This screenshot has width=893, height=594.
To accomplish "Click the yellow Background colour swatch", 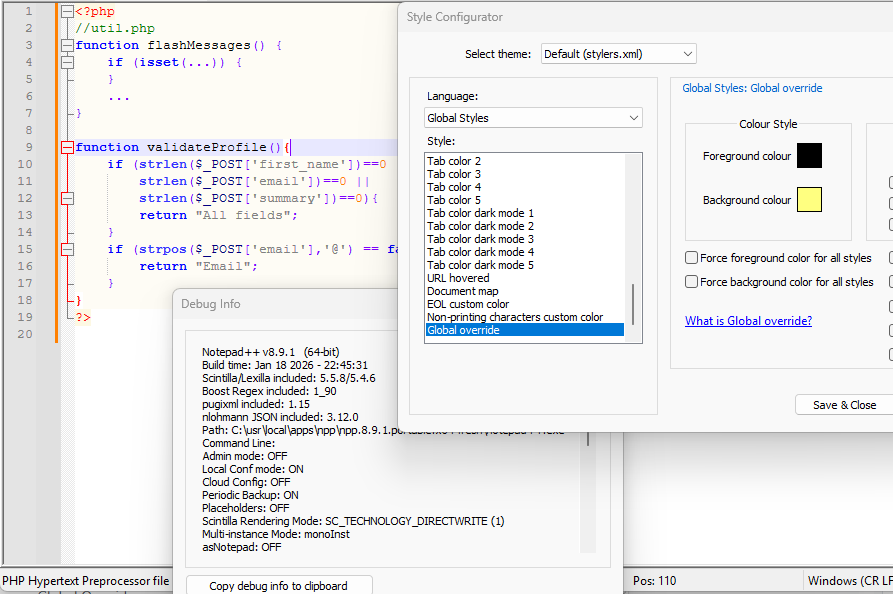I will [809, 200].
